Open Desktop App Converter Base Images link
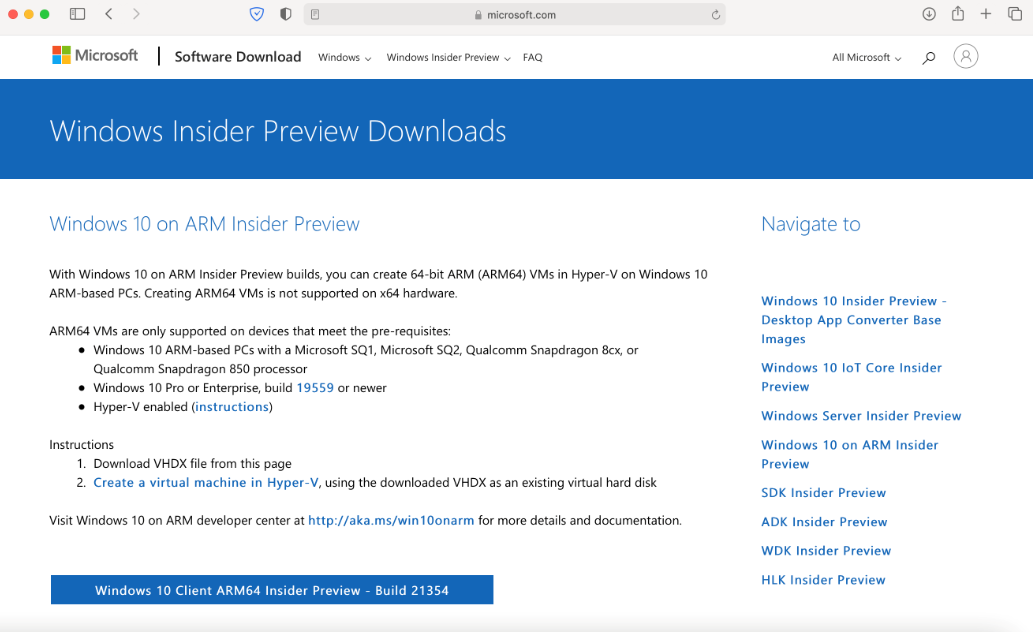 click(854, 320)
